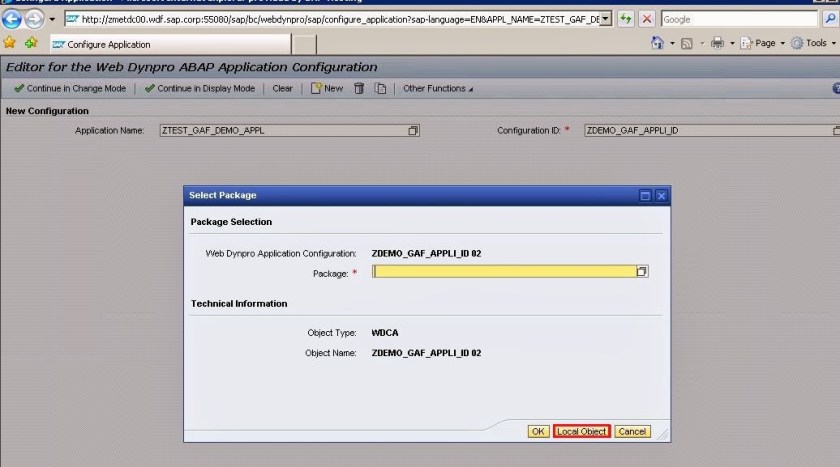
Task: Click the Clear toolbar button
Action: 282,88
